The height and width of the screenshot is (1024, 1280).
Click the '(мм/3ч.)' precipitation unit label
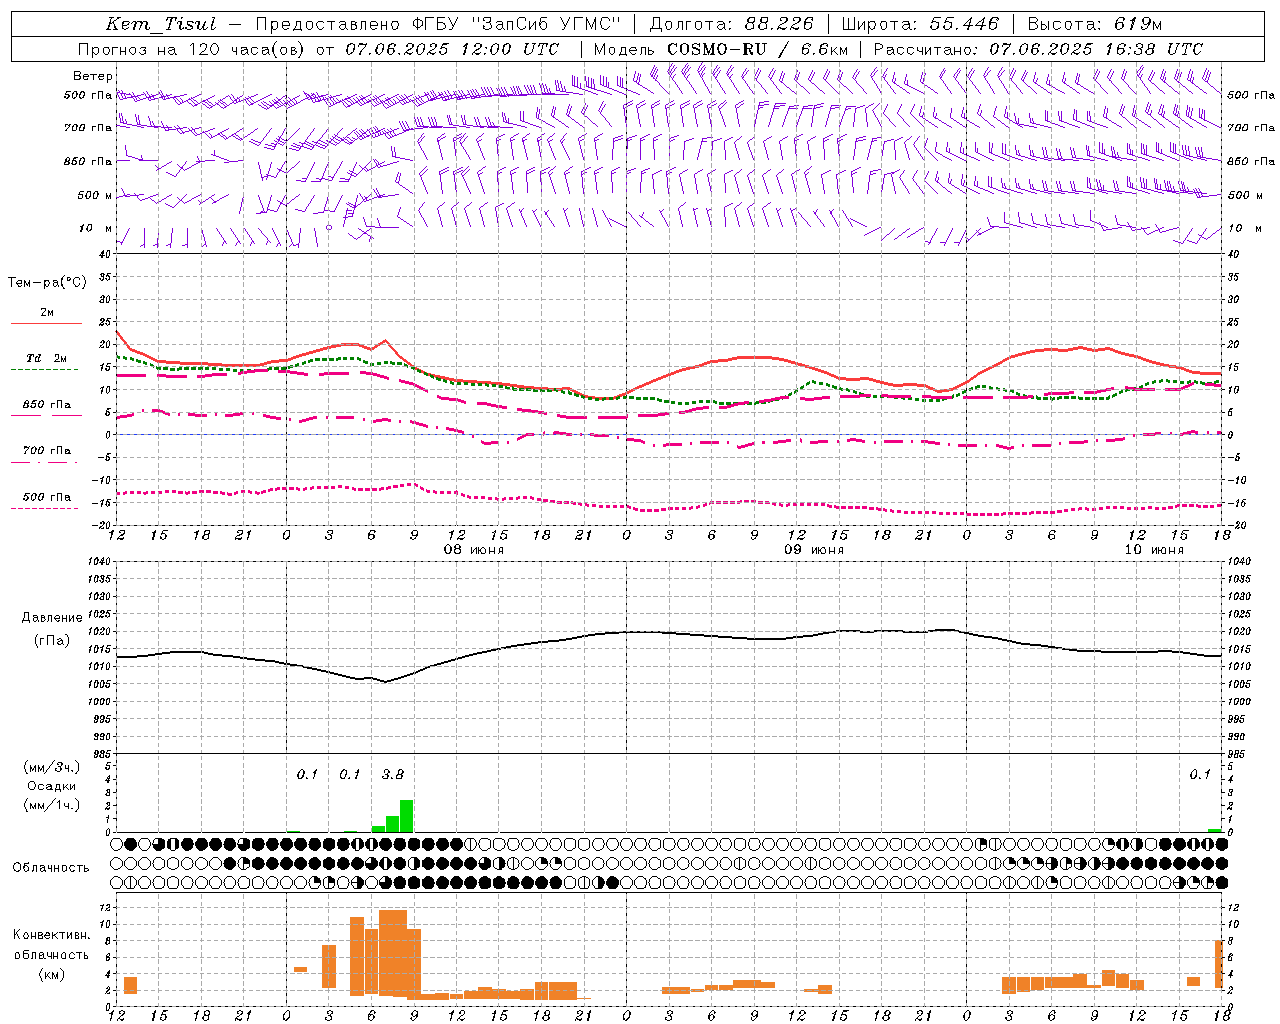tap(52, 768)
